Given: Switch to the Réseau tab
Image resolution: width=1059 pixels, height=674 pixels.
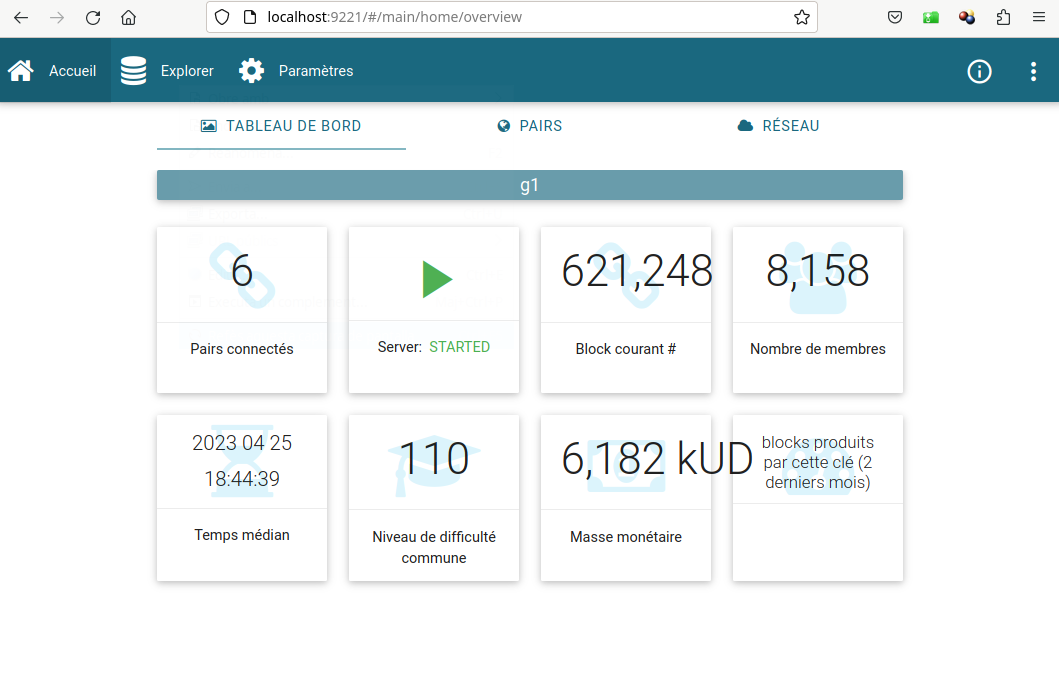Looking at the screenshot, I should pos(778,126).
